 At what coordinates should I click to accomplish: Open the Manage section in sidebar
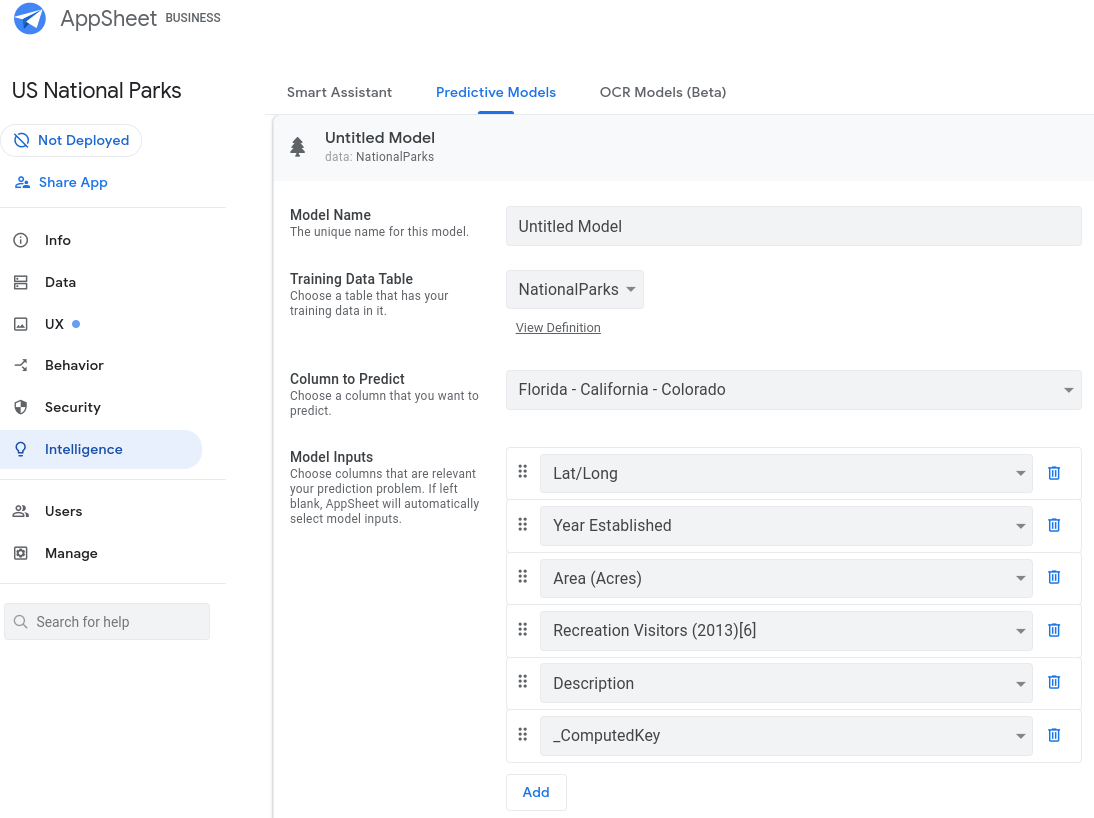tap(71, 553)
